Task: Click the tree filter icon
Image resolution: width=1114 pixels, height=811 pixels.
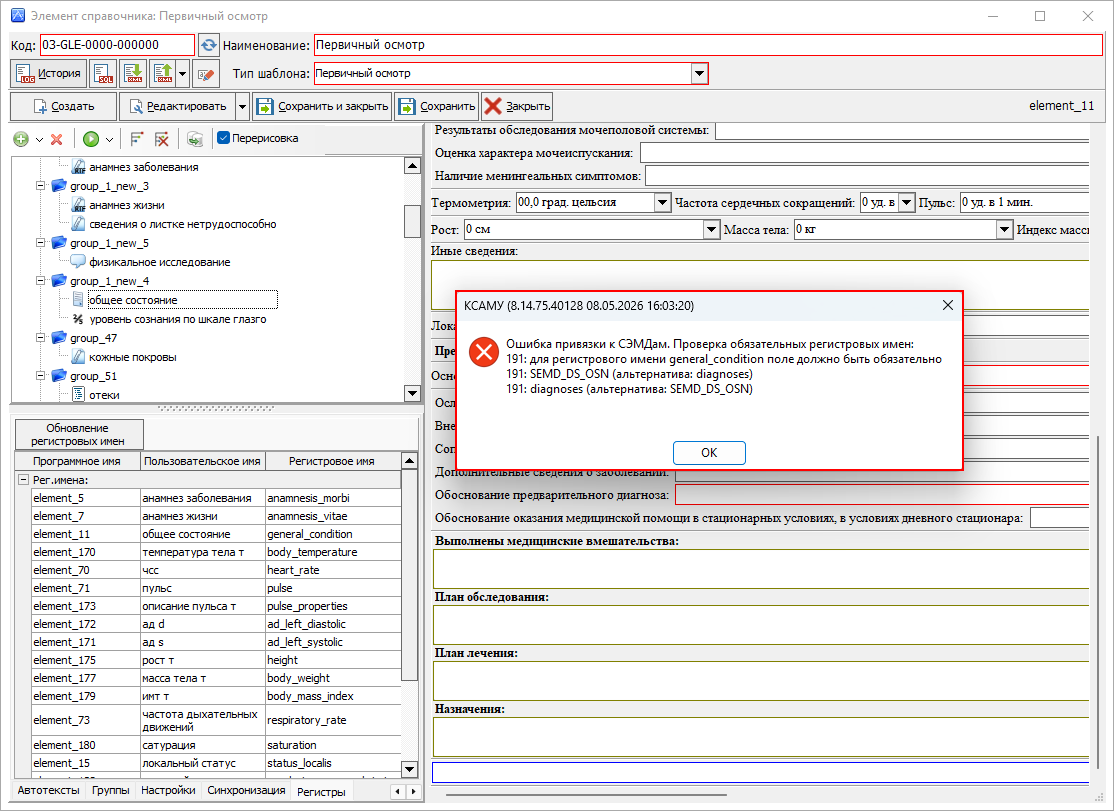Action: point(136,139)
